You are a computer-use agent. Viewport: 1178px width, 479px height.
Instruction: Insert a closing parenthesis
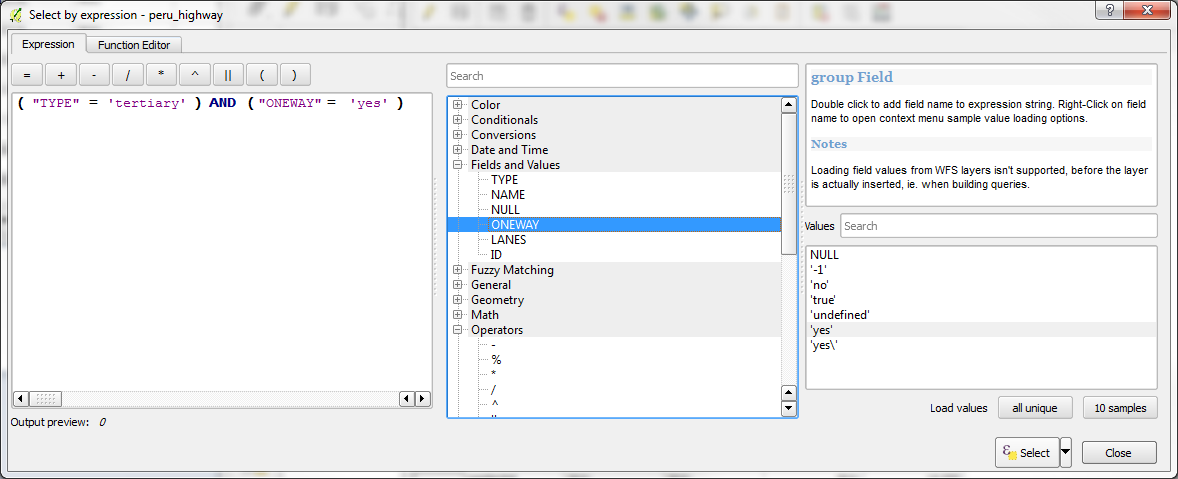pyautogui.click(x=295, y=75)
